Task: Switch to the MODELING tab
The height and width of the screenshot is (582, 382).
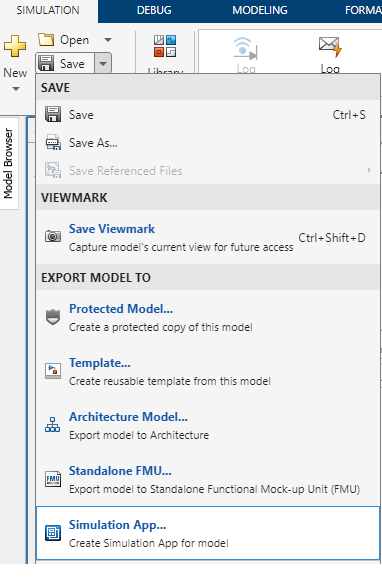Action: [260, 10]
